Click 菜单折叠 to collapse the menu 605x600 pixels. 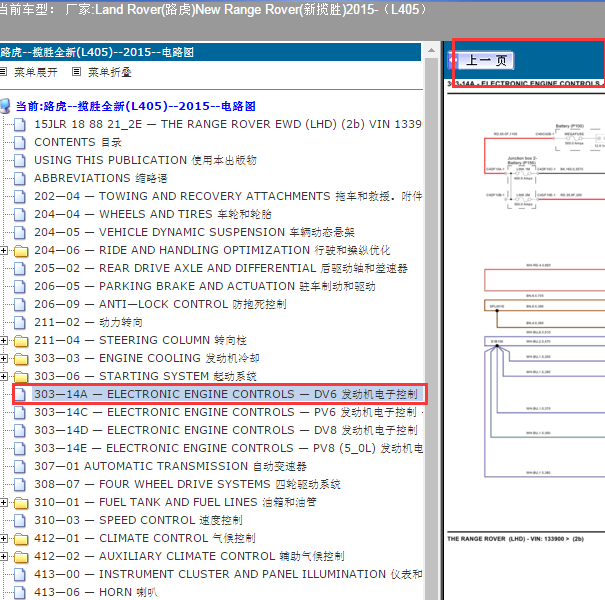click(x=110, y=72)
